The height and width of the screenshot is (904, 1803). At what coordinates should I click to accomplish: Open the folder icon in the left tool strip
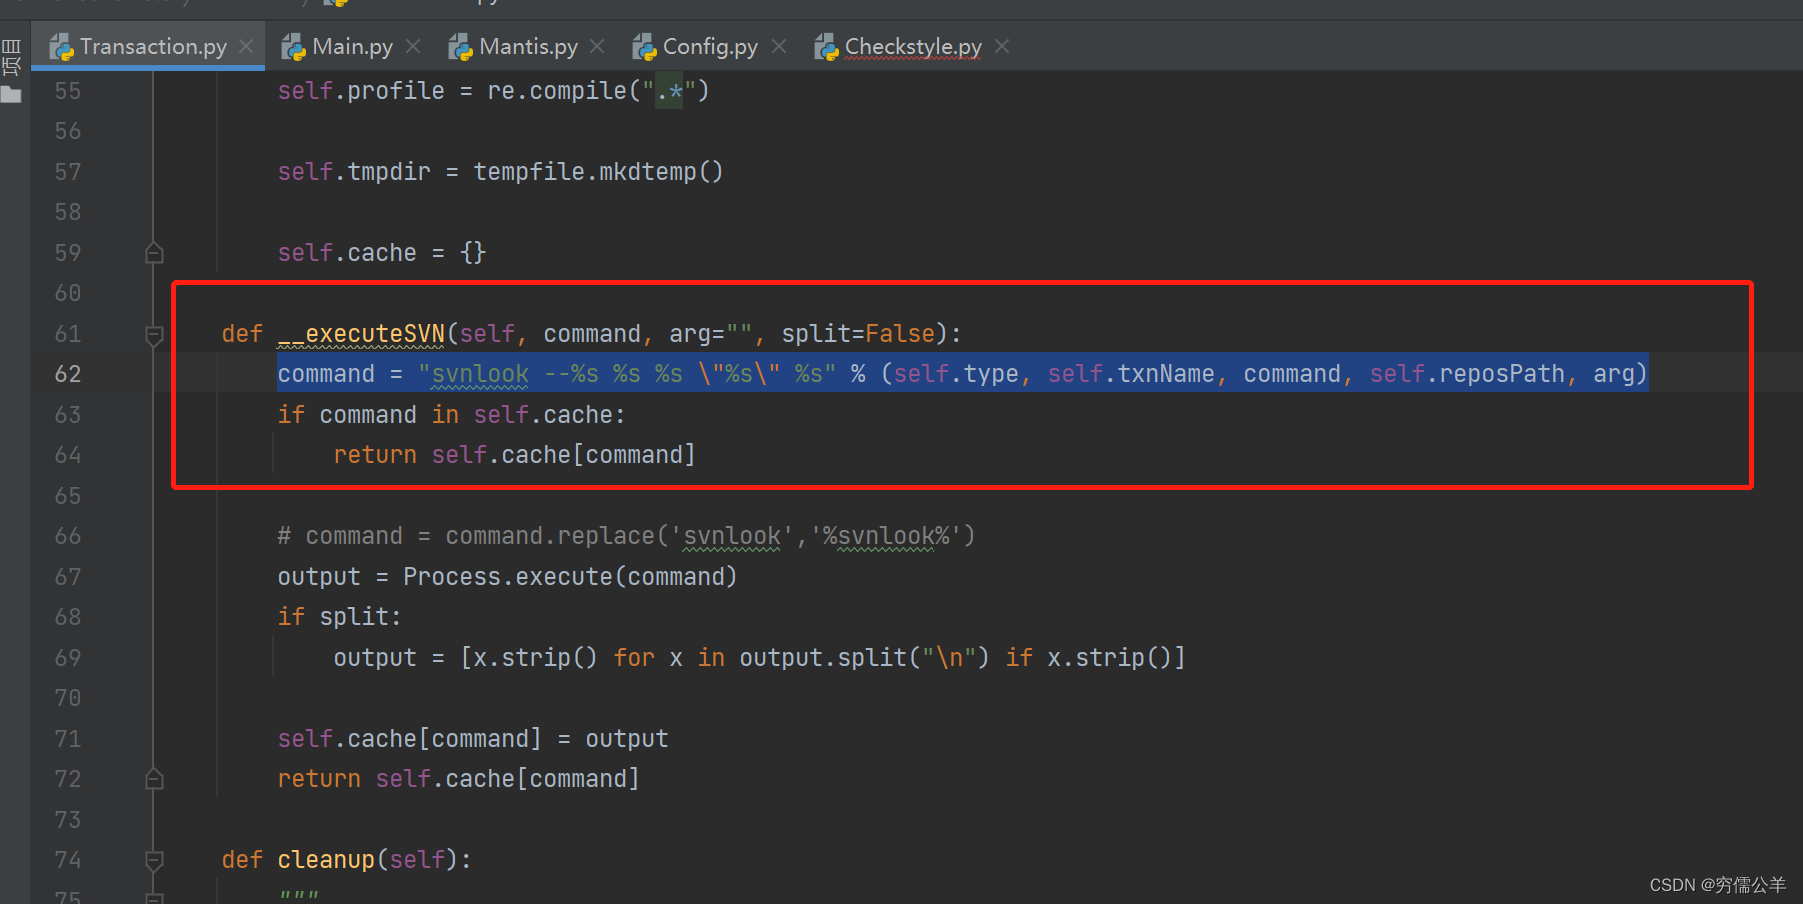pos(11,95)
